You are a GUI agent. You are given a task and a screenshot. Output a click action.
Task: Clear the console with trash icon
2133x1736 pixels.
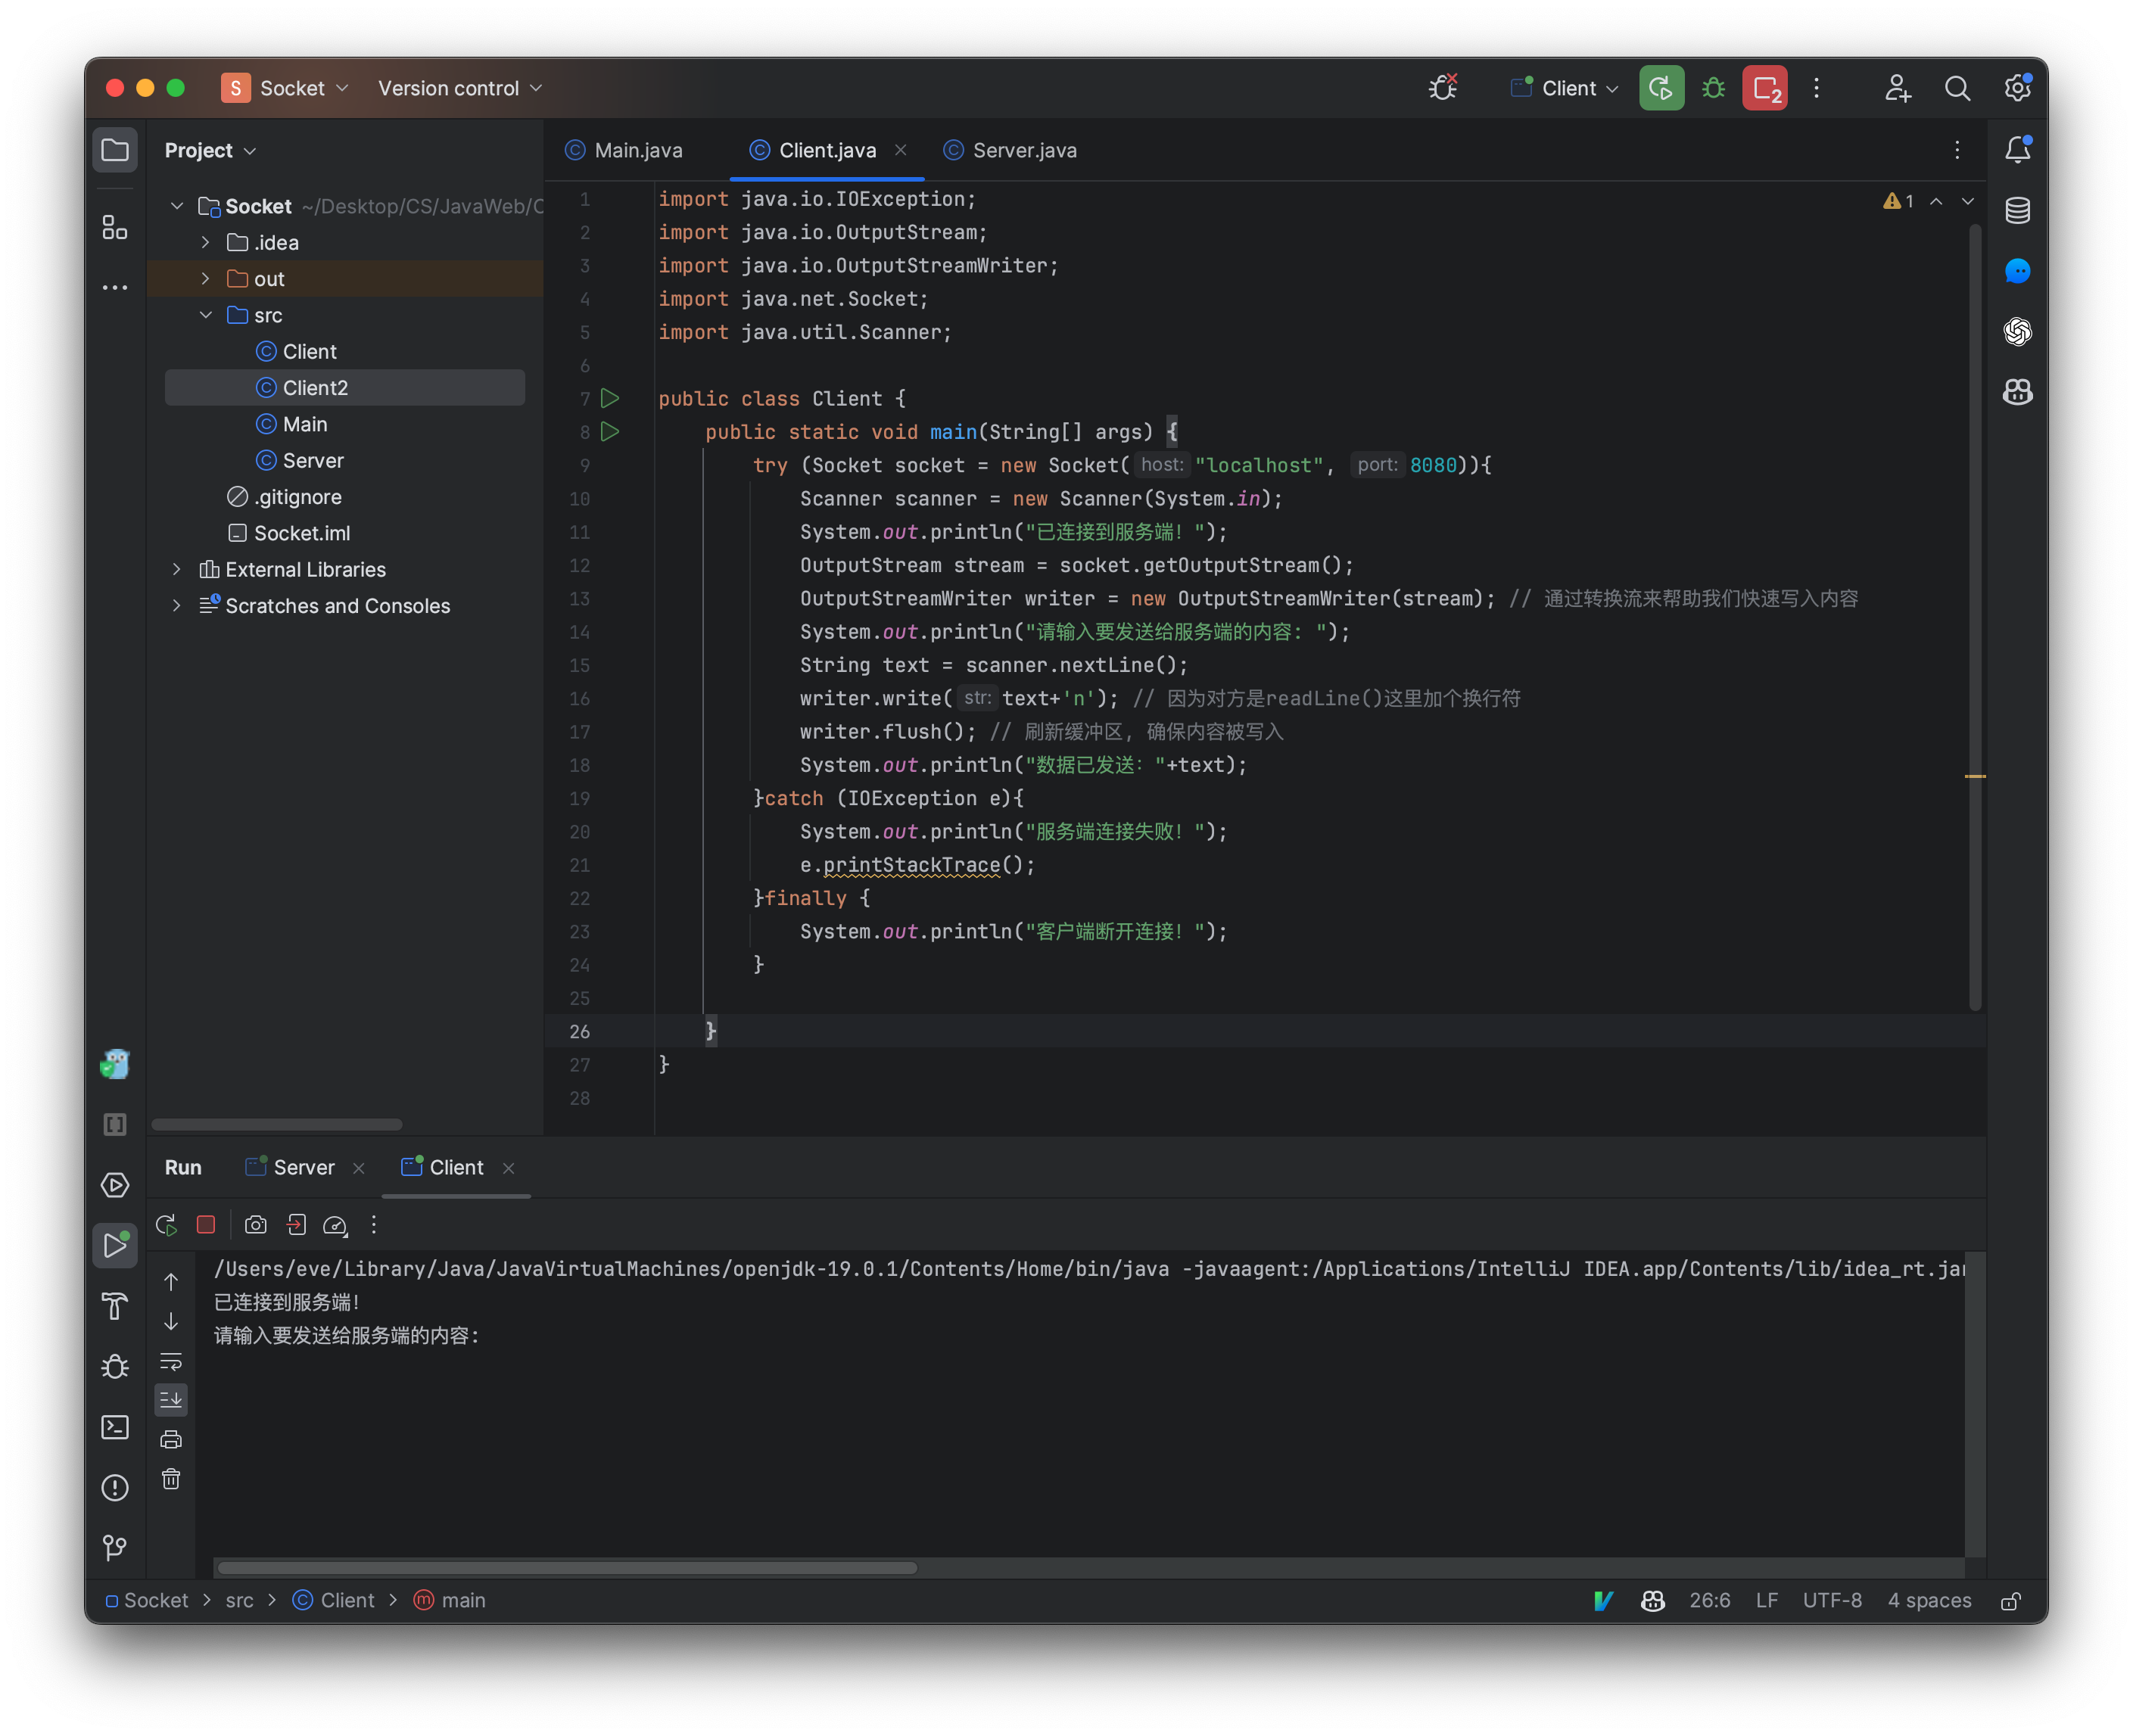pos(171,1480)
